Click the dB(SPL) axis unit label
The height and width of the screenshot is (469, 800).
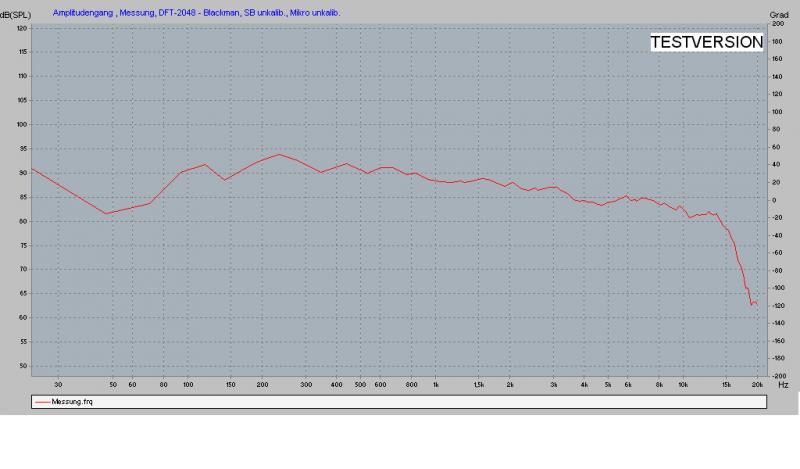(15, 15)
